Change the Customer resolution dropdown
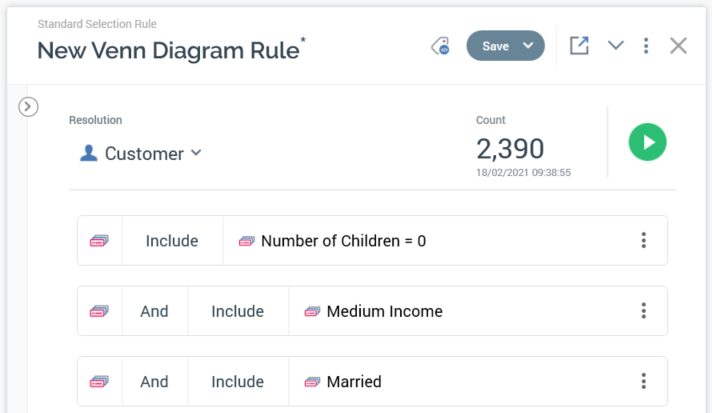 (196, 153)
